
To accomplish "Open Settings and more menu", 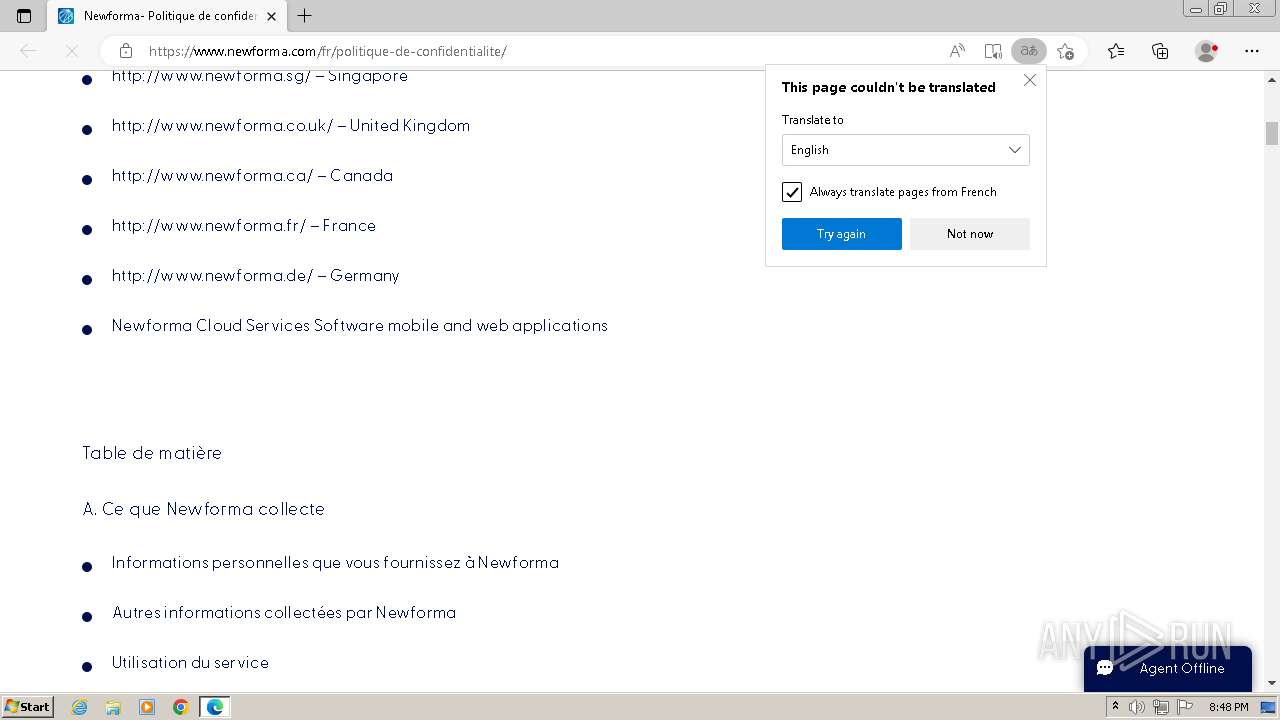I will 1252,51.
